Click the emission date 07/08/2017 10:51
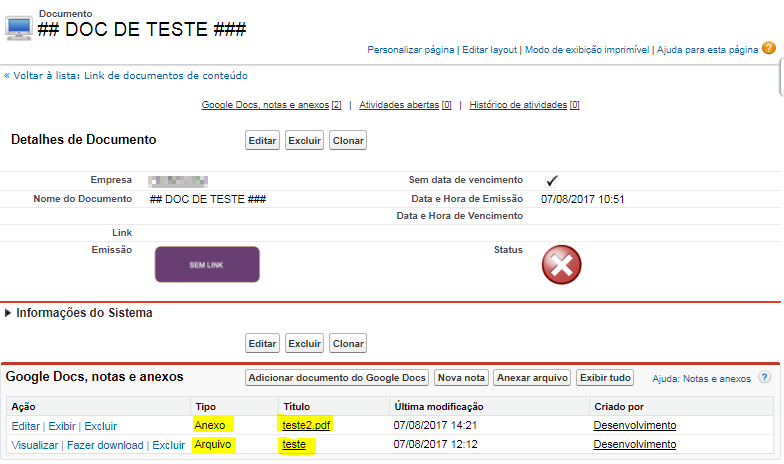Image resolution: width=784 pixels, height=464 pixels. click(x=582, y=199)
